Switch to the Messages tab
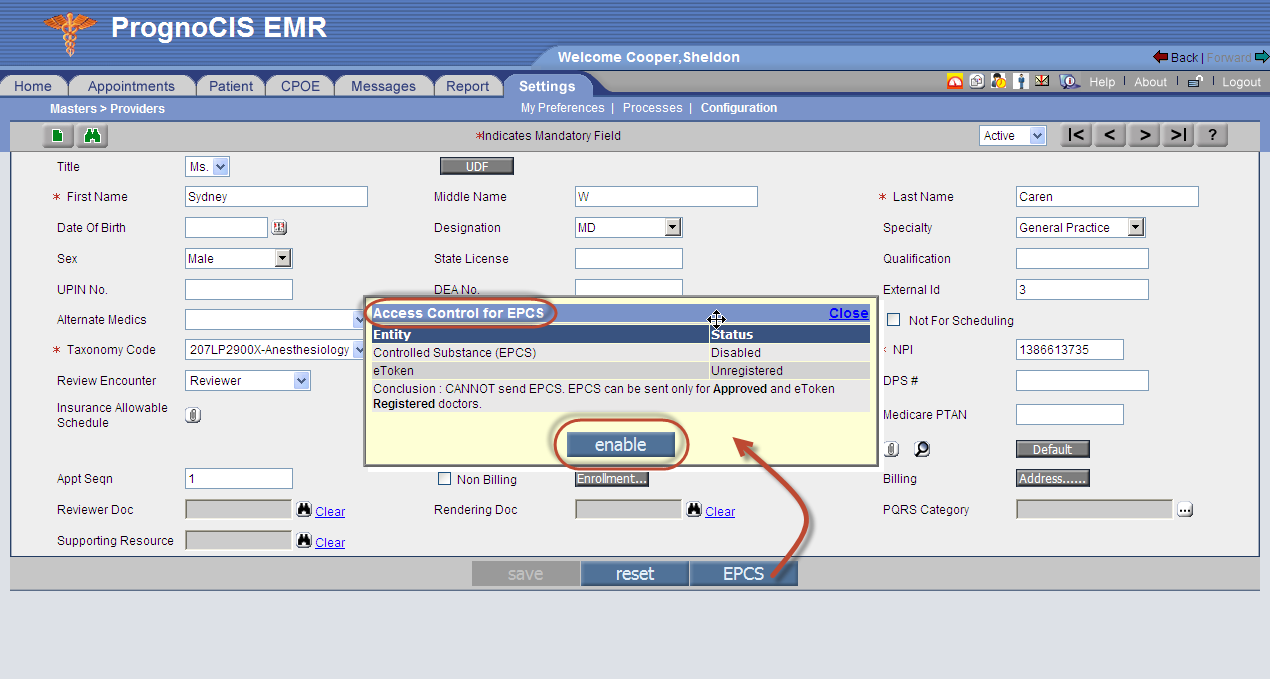 [x=383, y=86]
